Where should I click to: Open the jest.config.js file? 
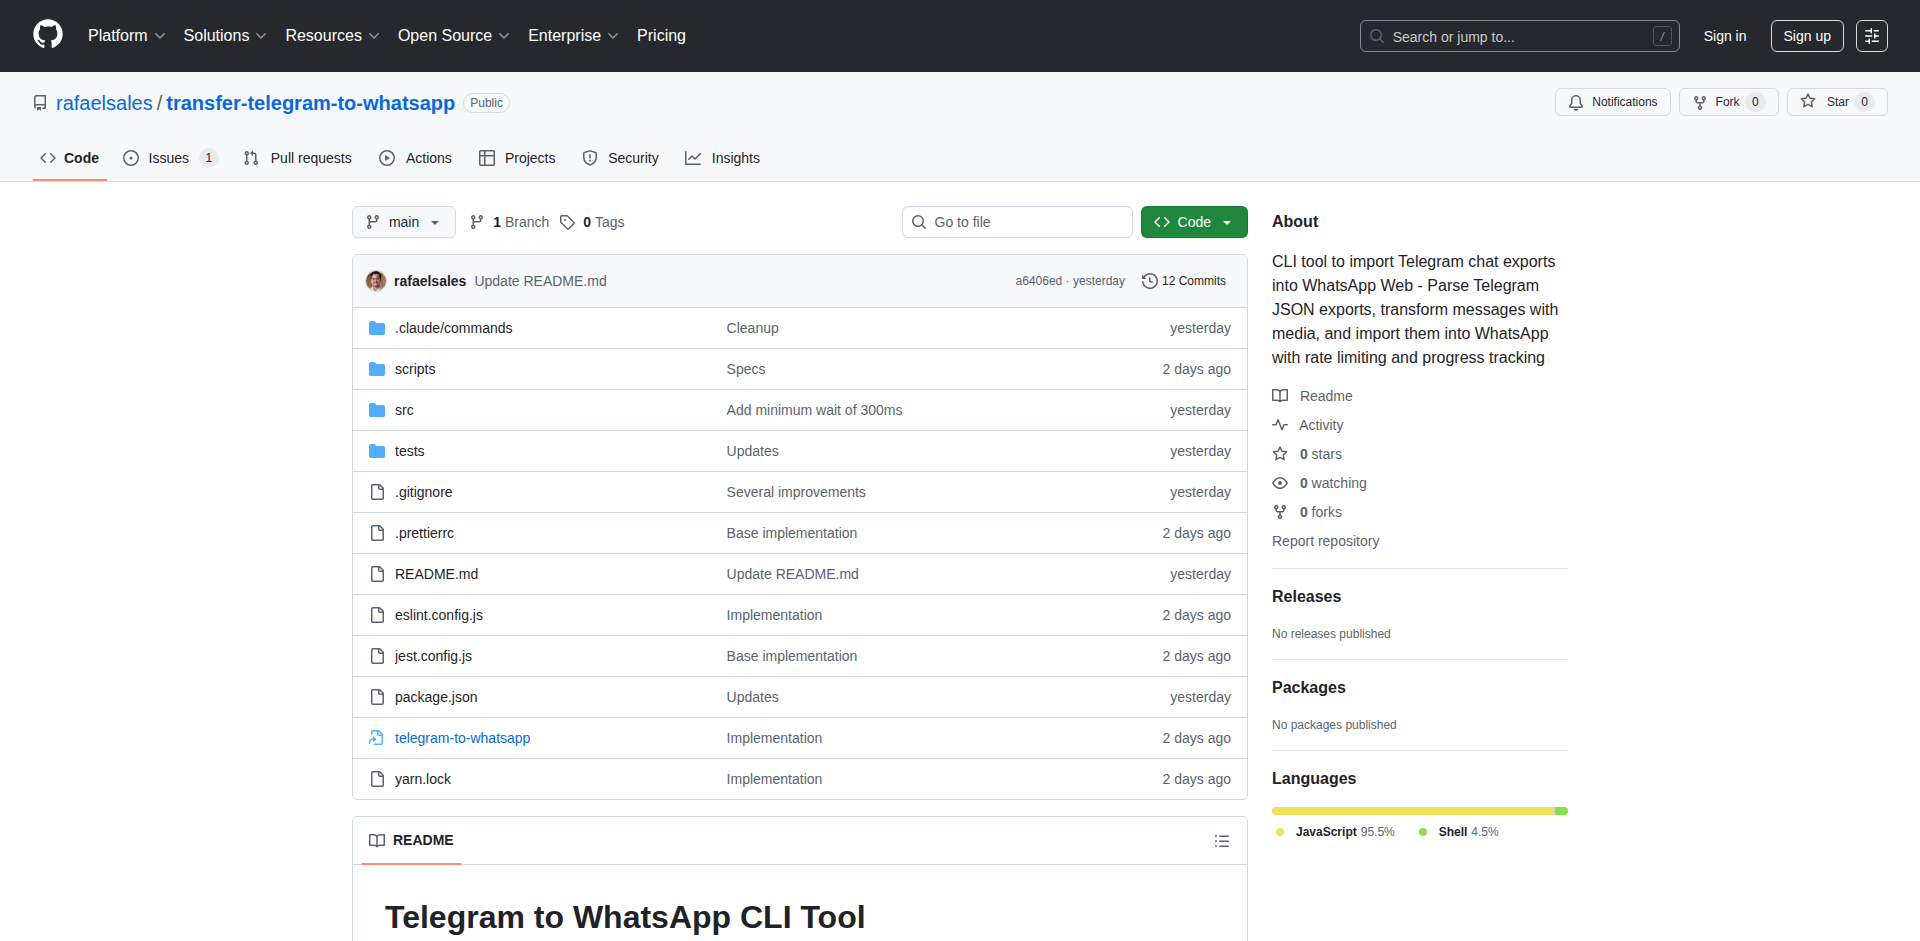[x=433, y=656]
